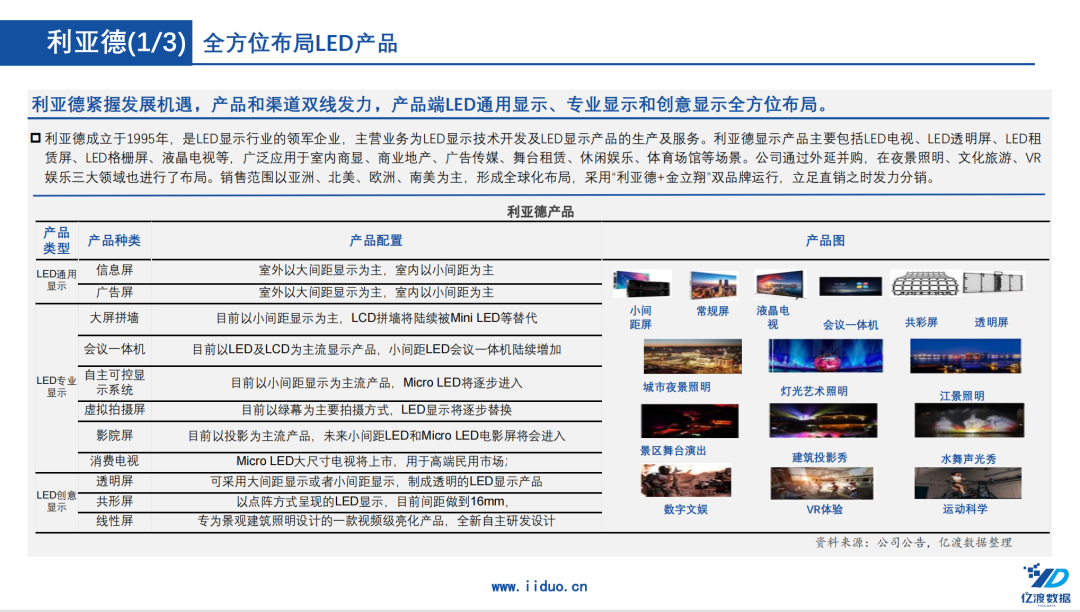
Task: Click the 透明屏 product image
Action: point(993,282)
